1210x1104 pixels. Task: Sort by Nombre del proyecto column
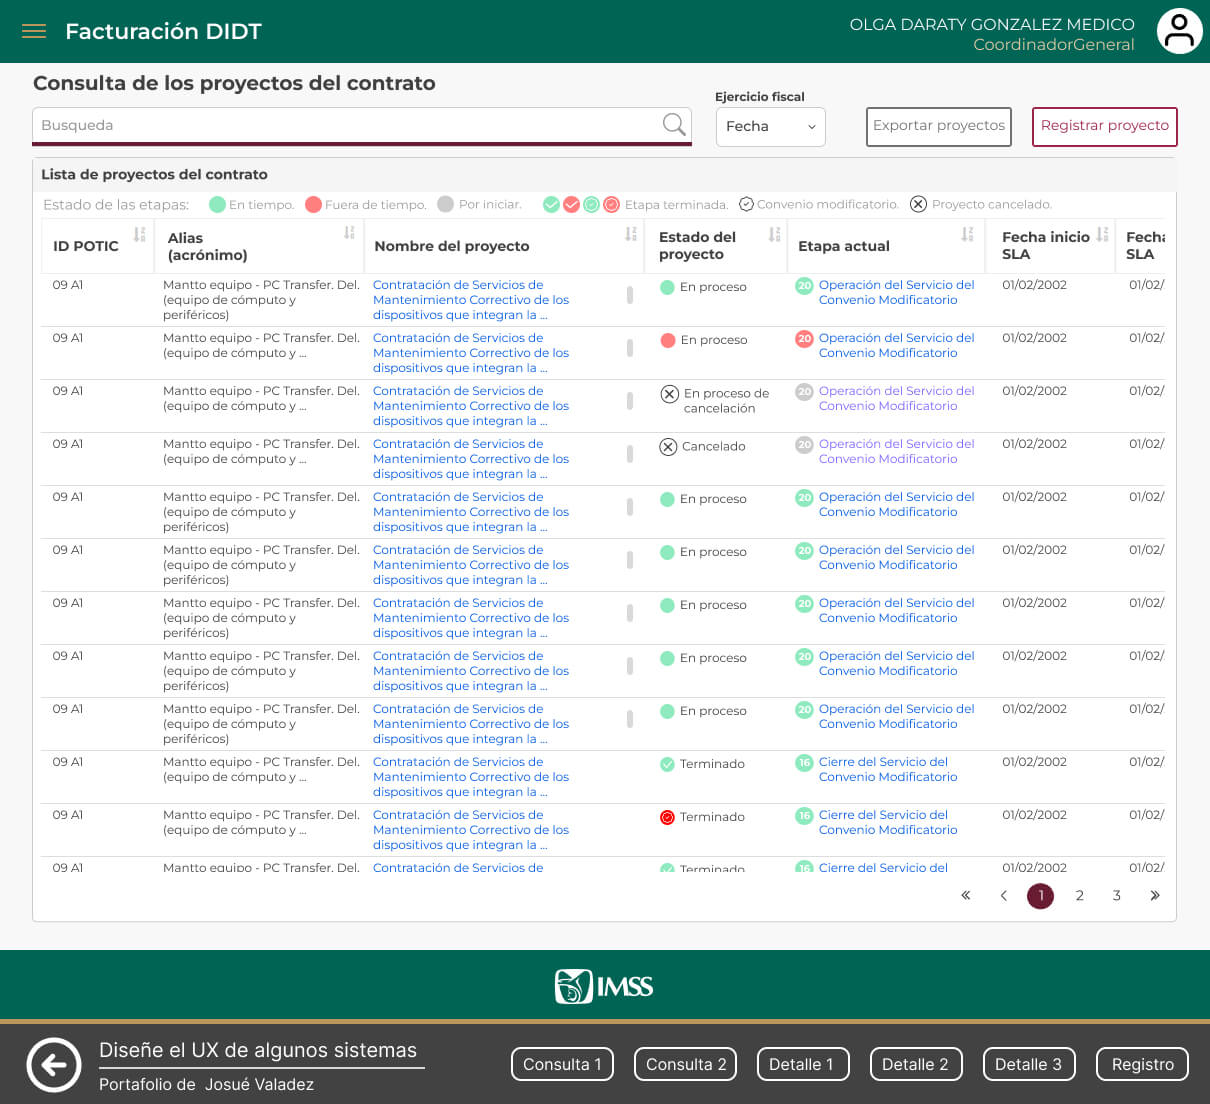pos(631,235)
